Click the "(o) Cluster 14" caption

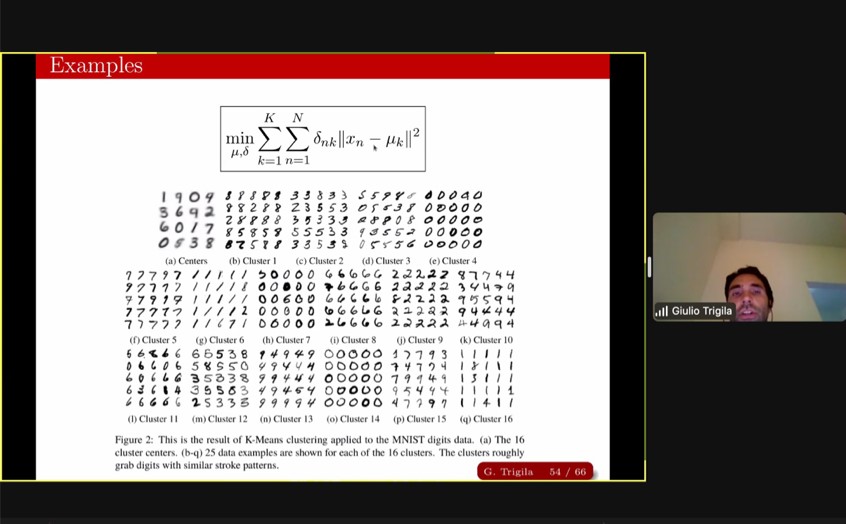pyautogui.click(x=353, y=419)
